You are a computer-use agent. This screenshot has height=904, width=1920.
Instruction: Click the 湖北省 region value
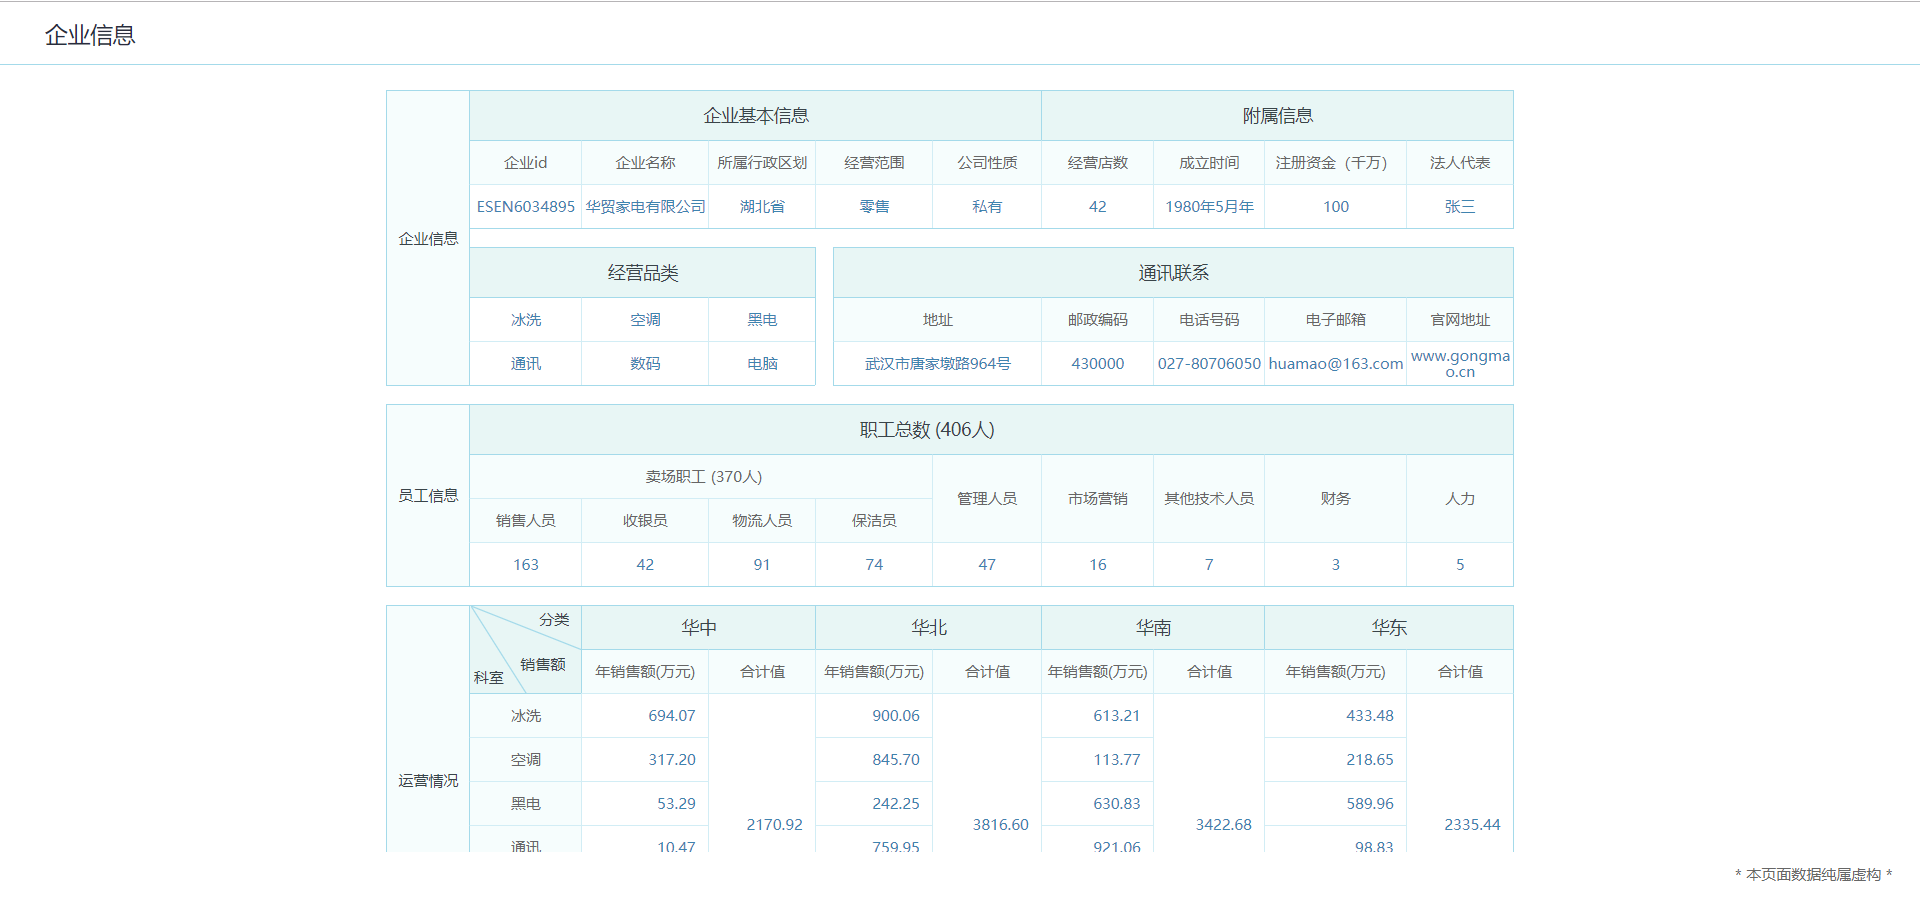pos(762,207)
